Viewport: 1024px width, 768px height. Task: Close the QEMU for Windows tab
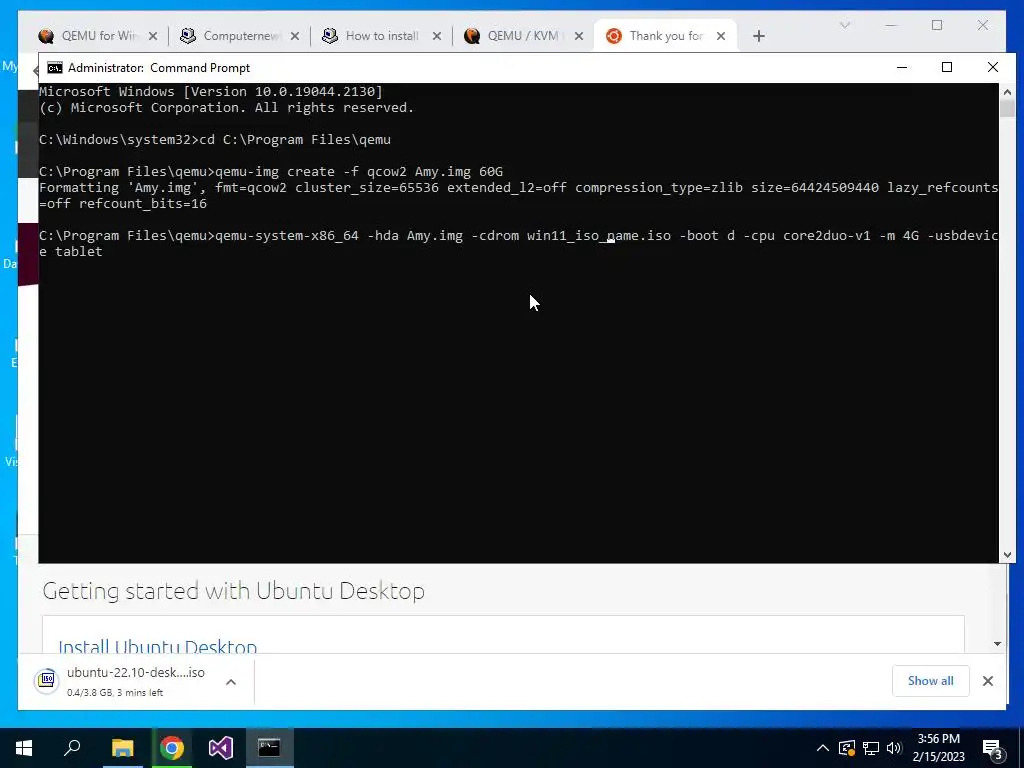pos(153,36)
